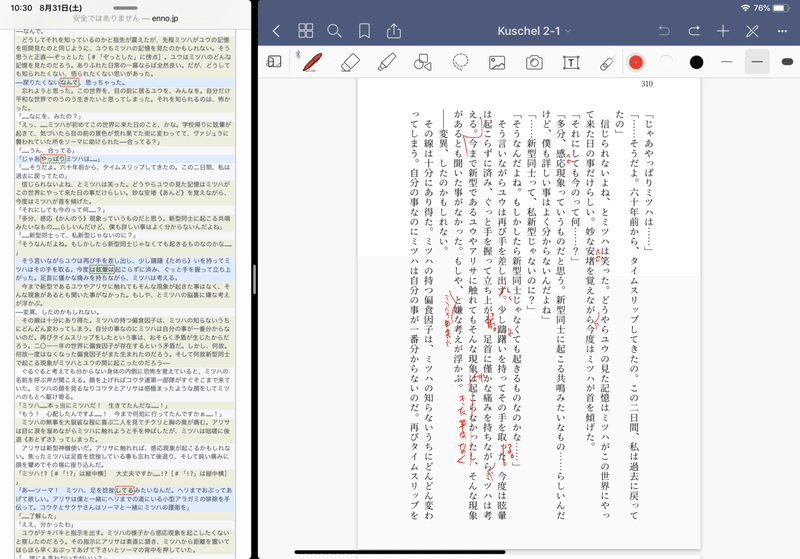Open the share and export menu
Image resolution: width=800 pixels, height=559 pixels.
(394, 31)
